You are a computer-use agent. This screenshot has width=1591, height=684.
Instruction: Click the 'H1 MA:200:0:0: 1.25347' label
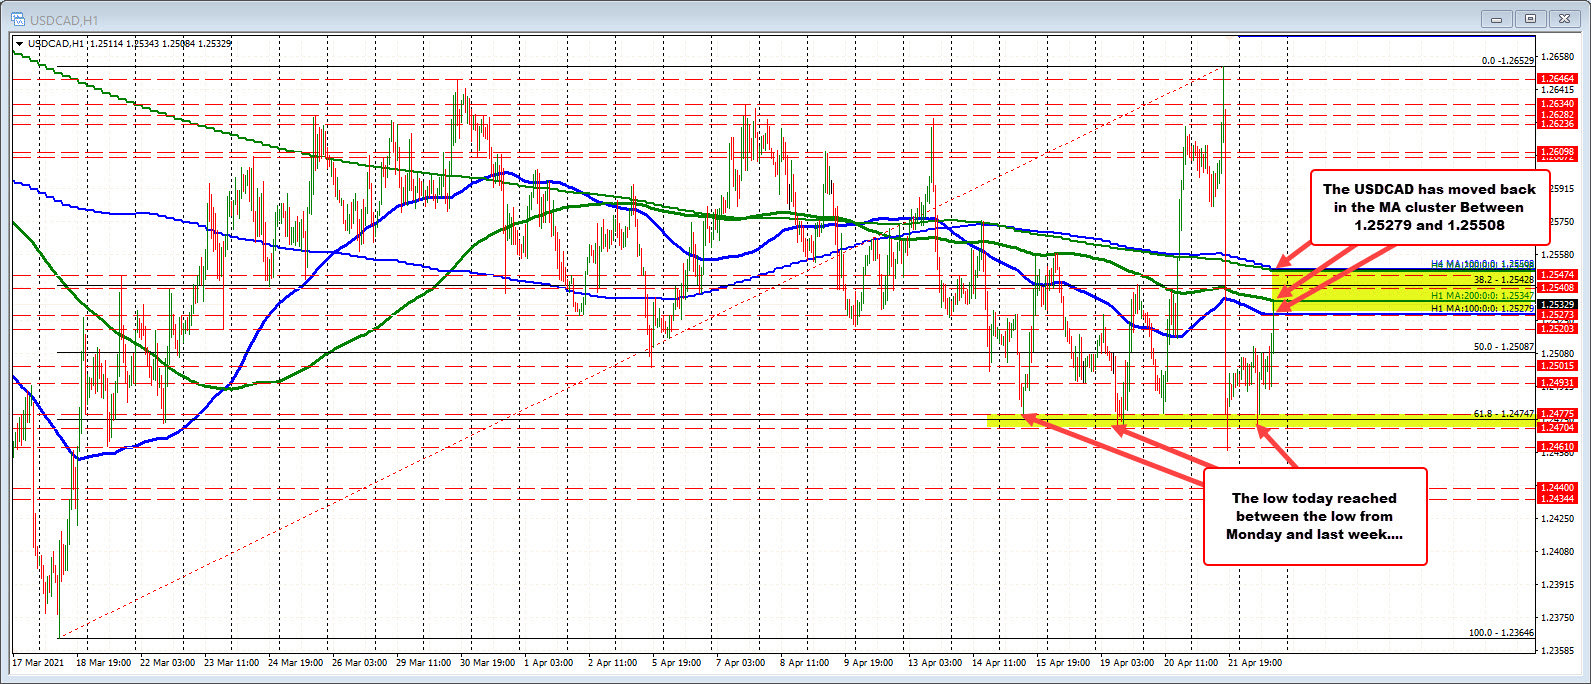point(1482,297)
